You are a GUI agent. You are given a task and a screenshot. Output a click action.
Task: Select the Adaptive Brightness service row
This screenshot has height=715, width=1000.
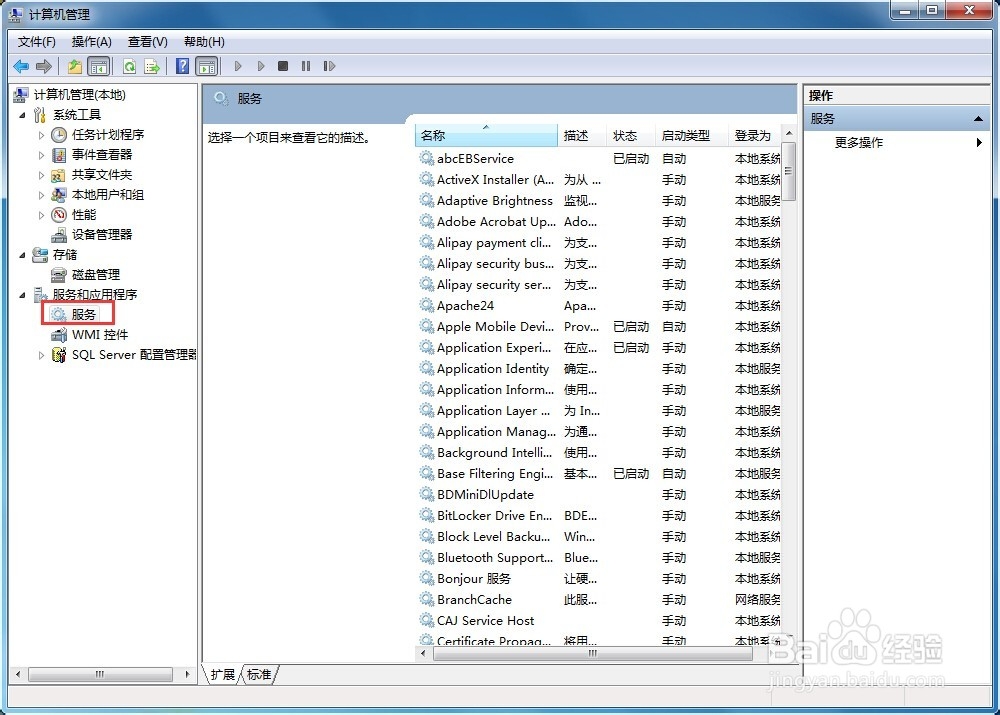click(x=599, y=200)
